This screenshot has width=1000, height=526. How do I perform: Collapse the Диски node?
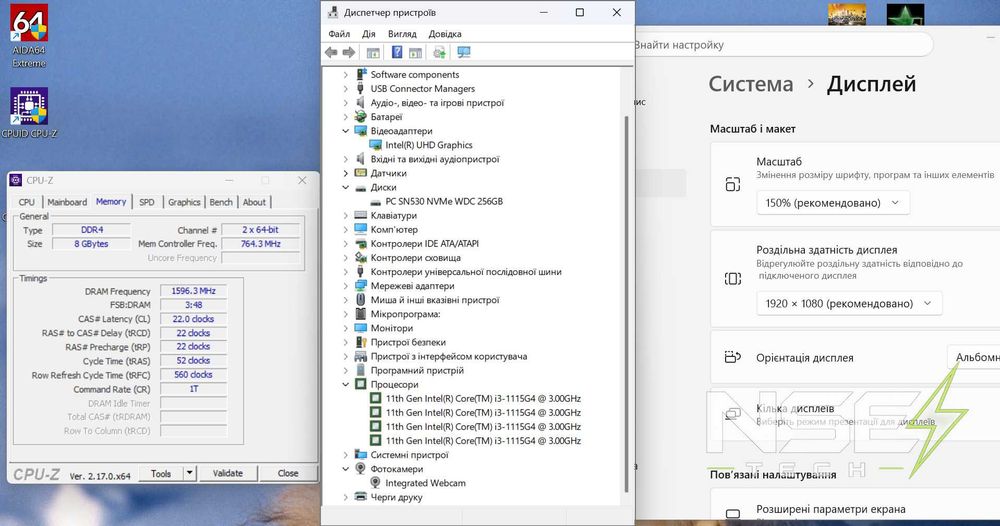pos(346,187)
